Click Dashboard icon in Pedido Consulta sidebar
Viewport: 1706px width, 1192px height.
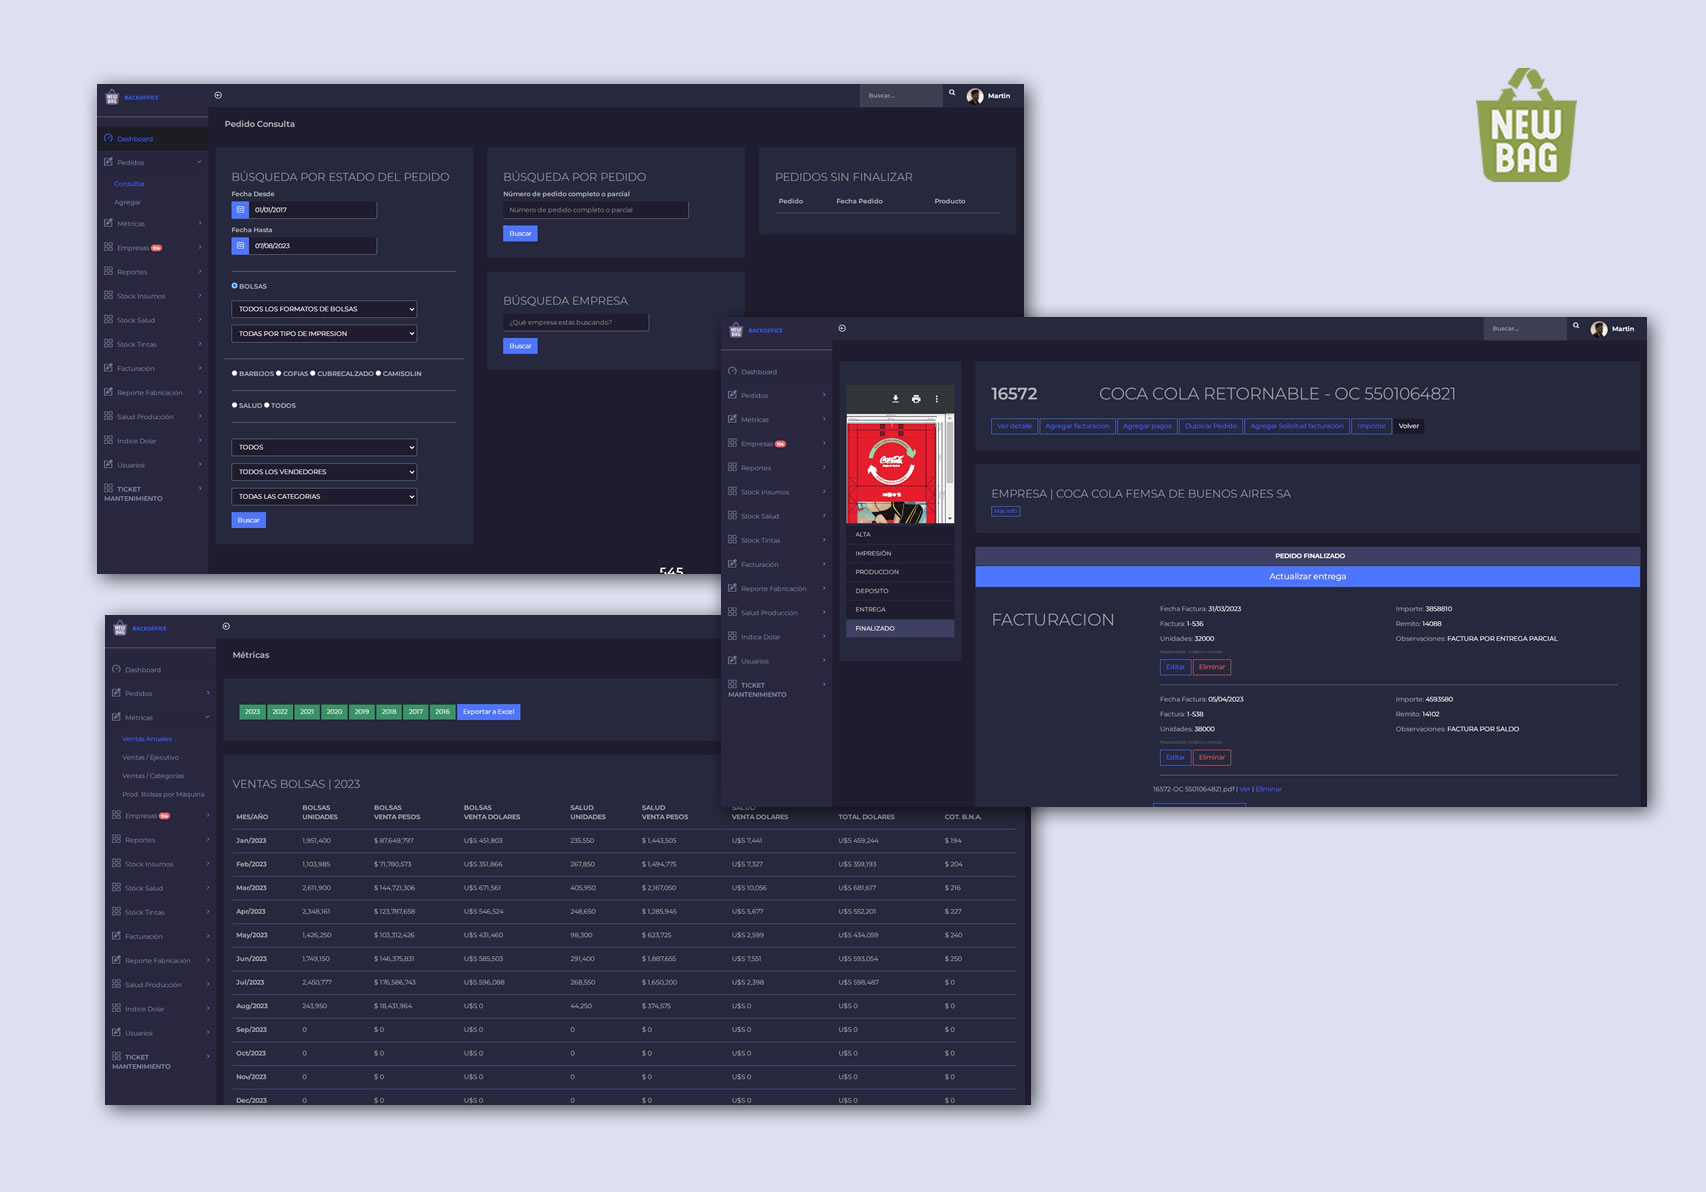[109, 138]
